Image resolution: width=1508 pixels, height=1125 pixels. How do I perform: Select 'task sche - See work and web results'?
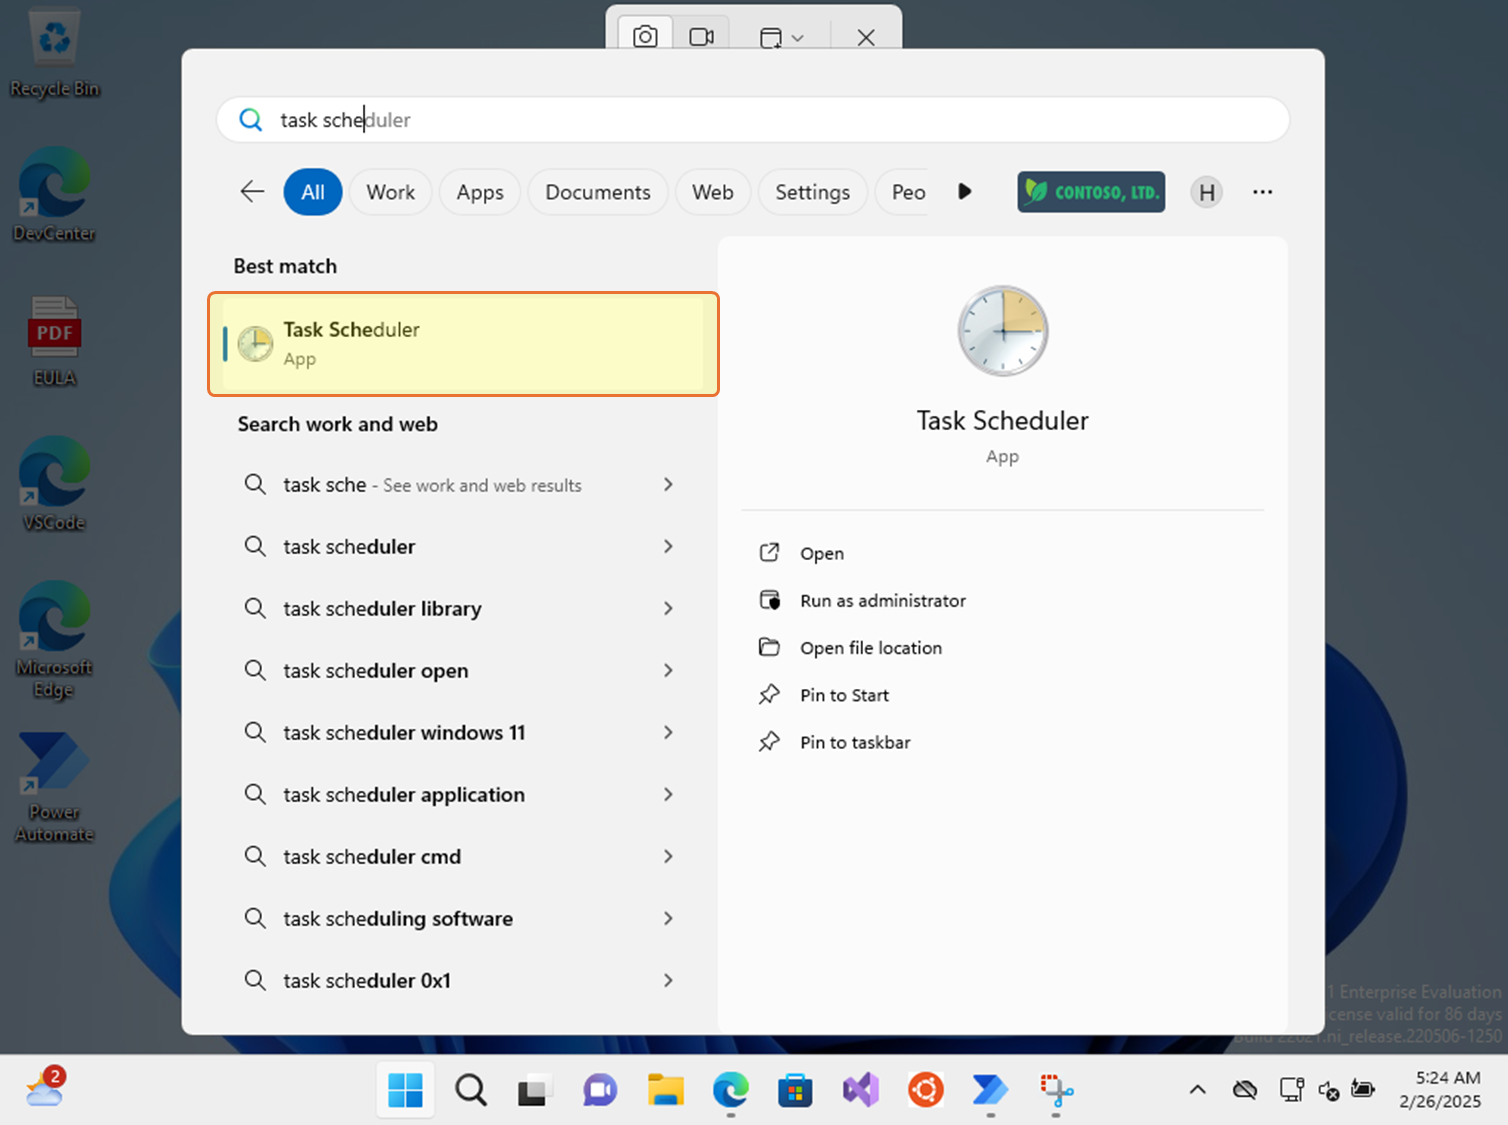[432, 485]
